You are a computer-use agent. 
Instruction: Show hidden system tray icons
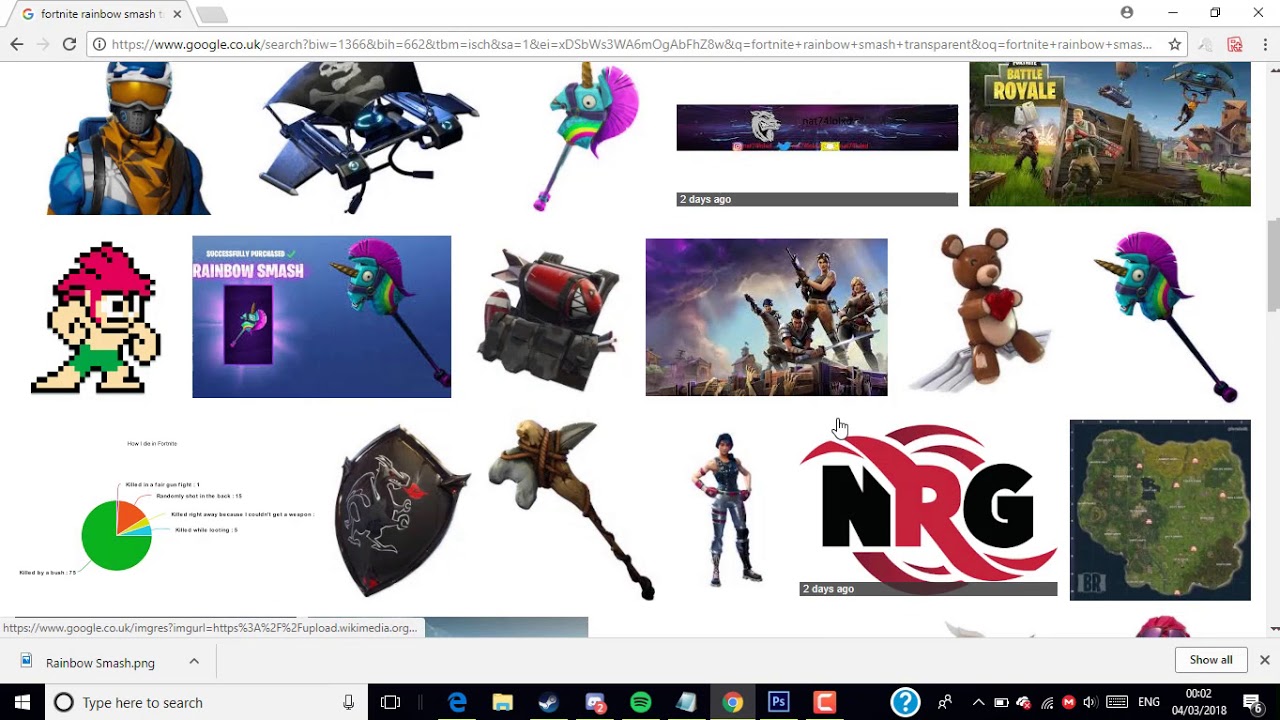coord(978,702)
